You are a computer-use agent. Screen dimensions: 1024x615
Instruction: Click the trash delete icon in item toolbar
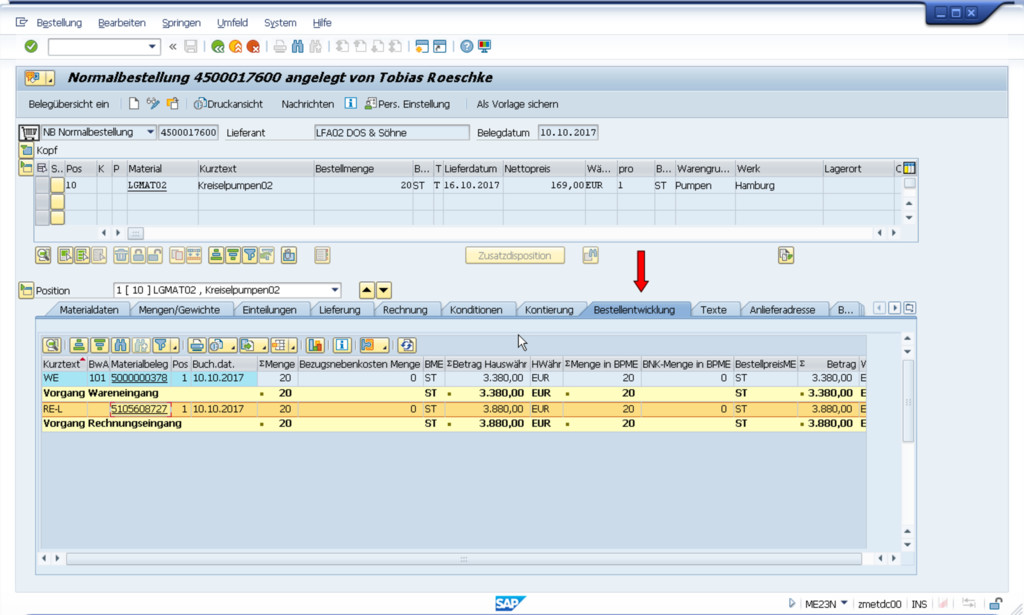[120, 255]
